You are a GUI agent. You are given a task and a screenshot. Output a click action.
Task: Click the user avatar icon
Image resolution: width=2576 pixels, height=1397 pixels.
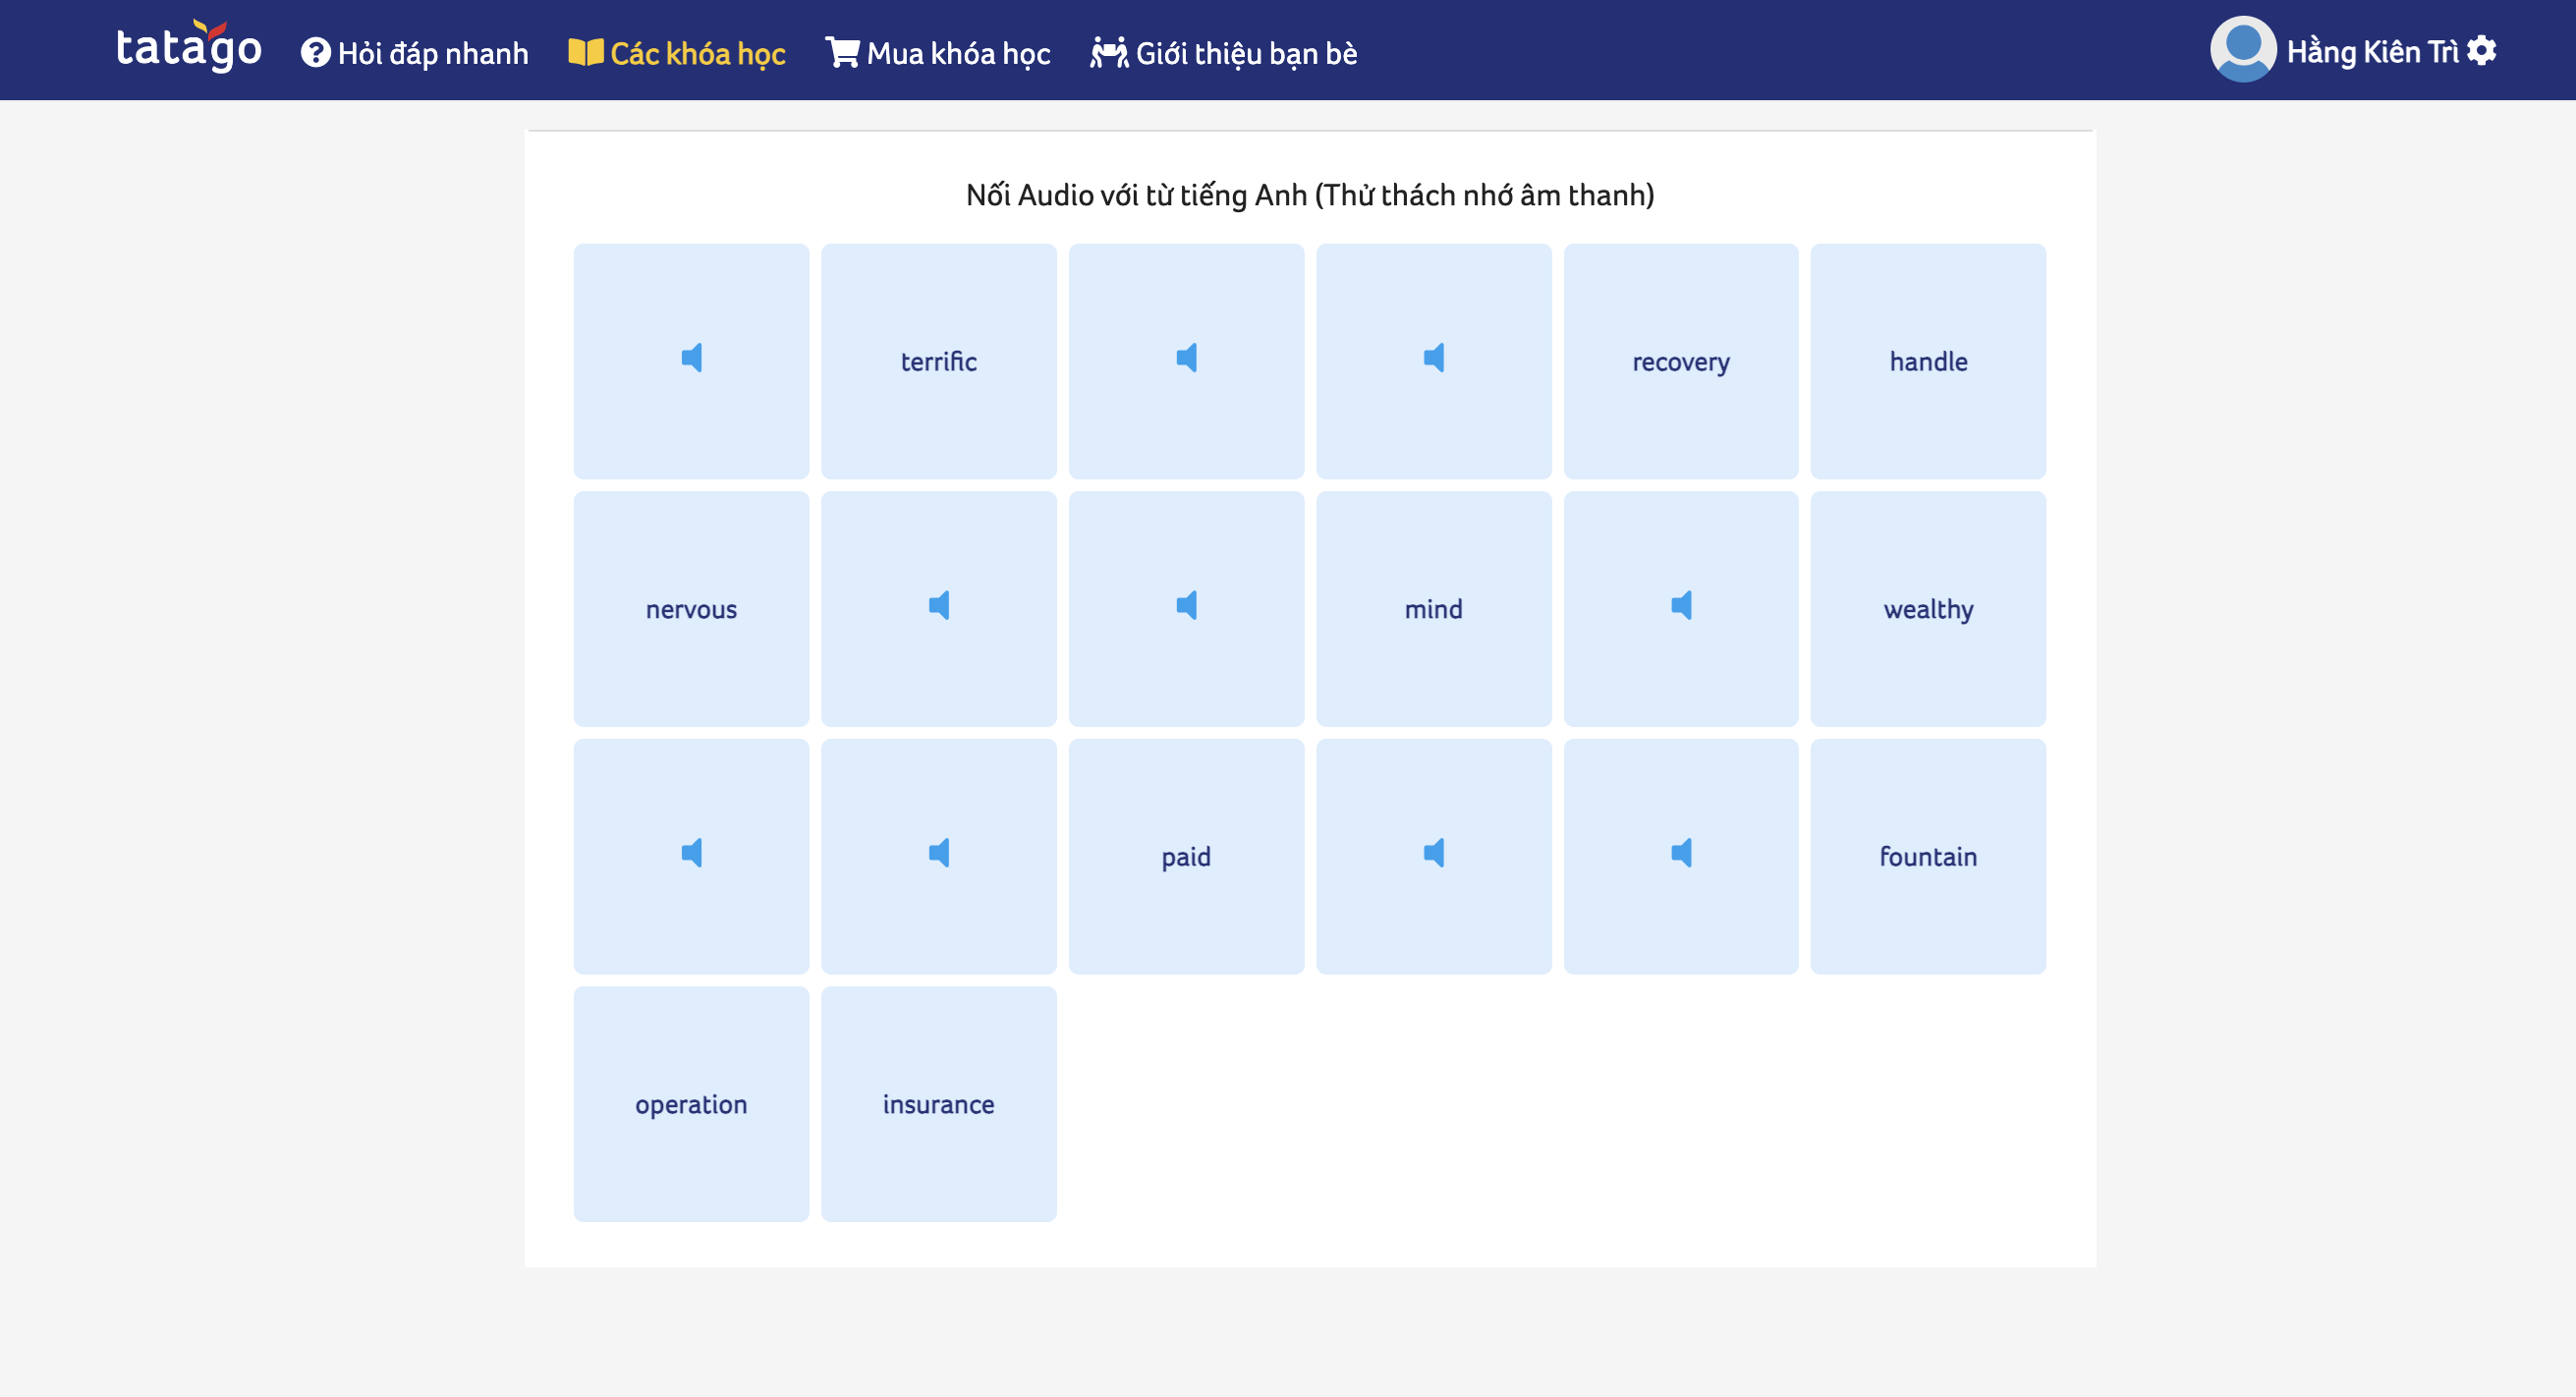pos(2242,49)
